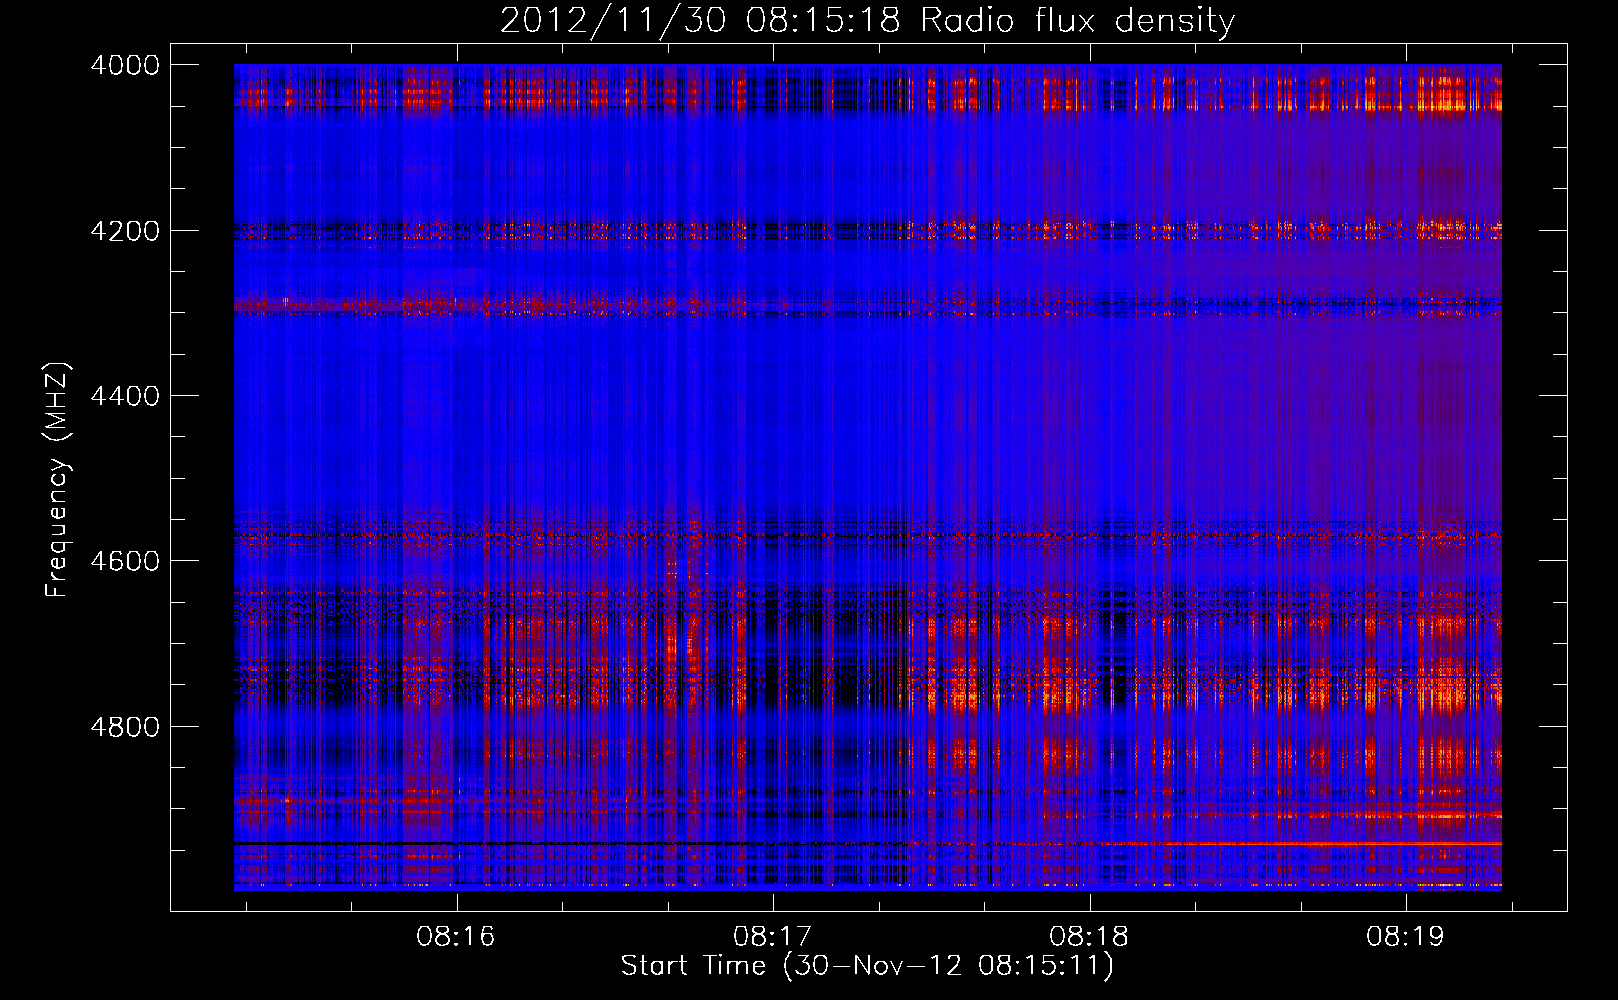Click the 'Start Time (30-Nov-12 08:15:11)' axis label
This screenshot has height=1000, width=1618.
pyautogui.click(x=867, y=967)
